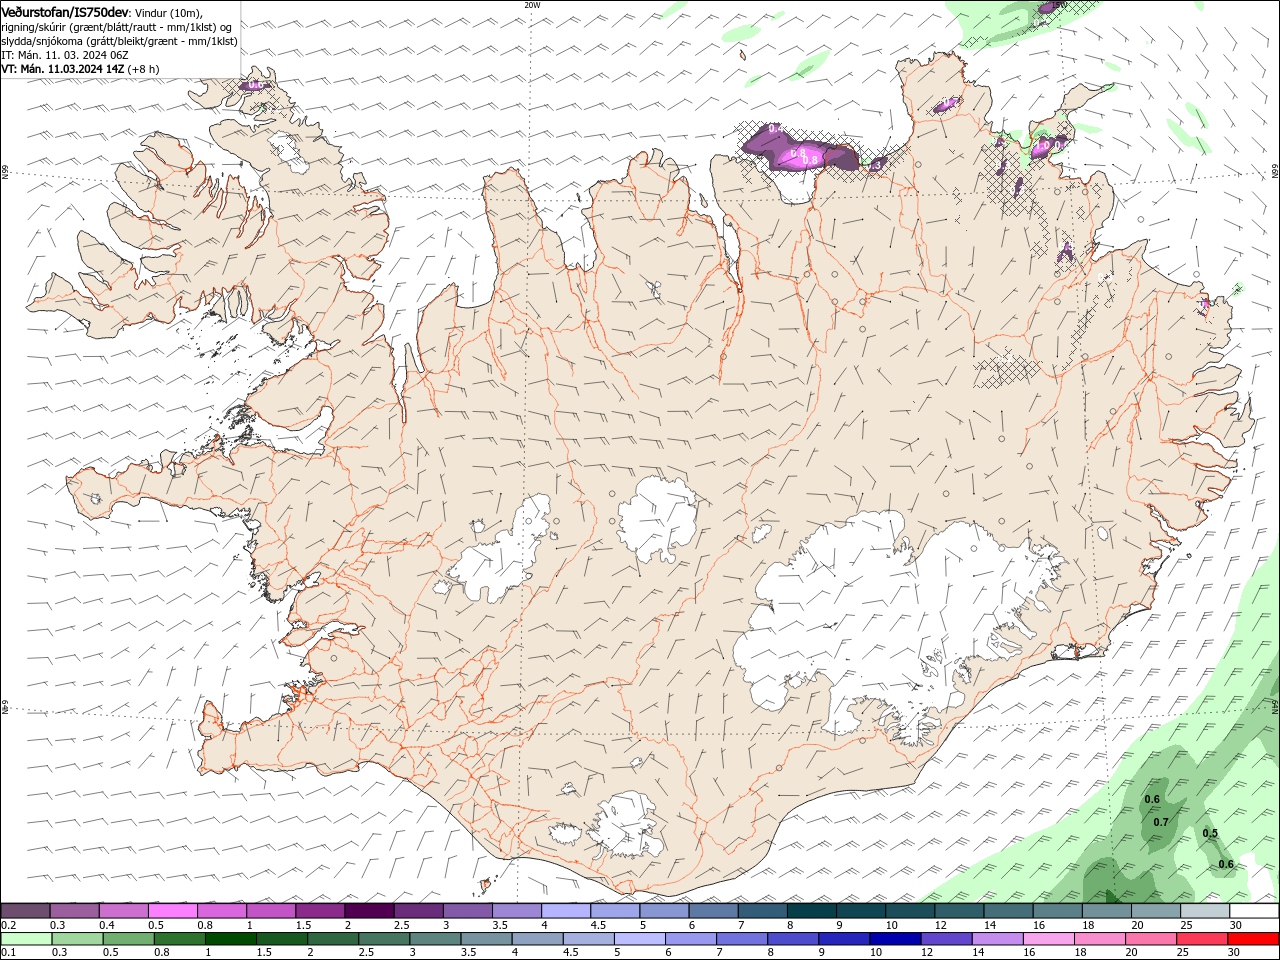The height and width of the screenshot is (960, 1280).
Task: Choose the white 30 swatch in upper legend
Action: tap(1253, 911)
